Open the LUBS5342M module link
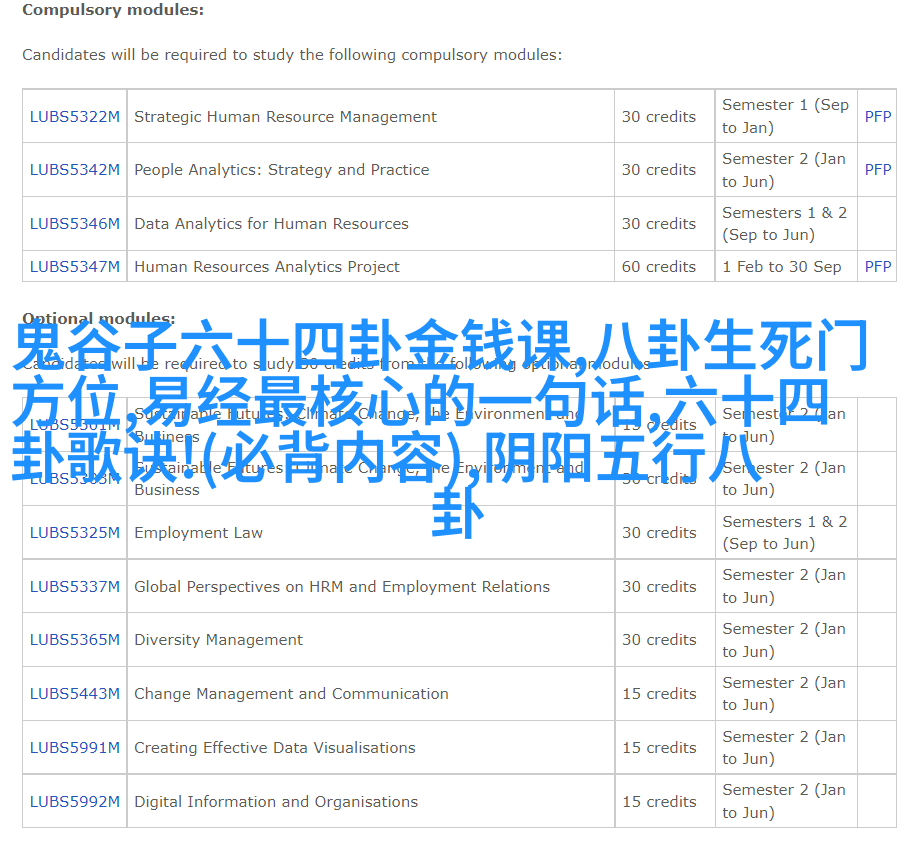 75,170
